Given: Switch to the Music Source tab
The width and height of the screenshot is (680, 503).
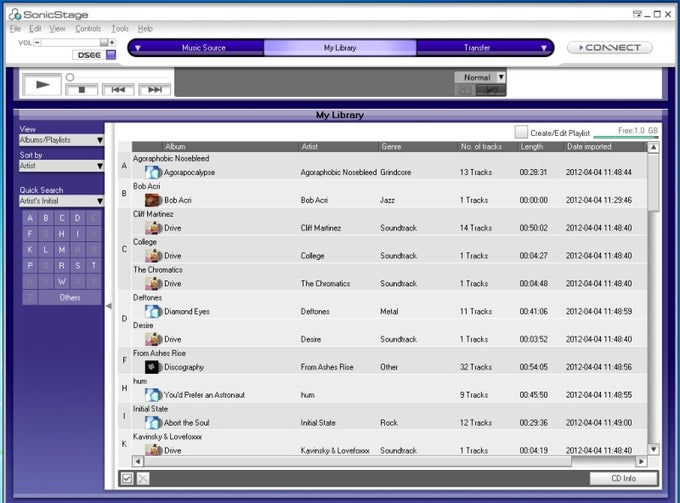Looking at the screenshot, I should (203, 48).
